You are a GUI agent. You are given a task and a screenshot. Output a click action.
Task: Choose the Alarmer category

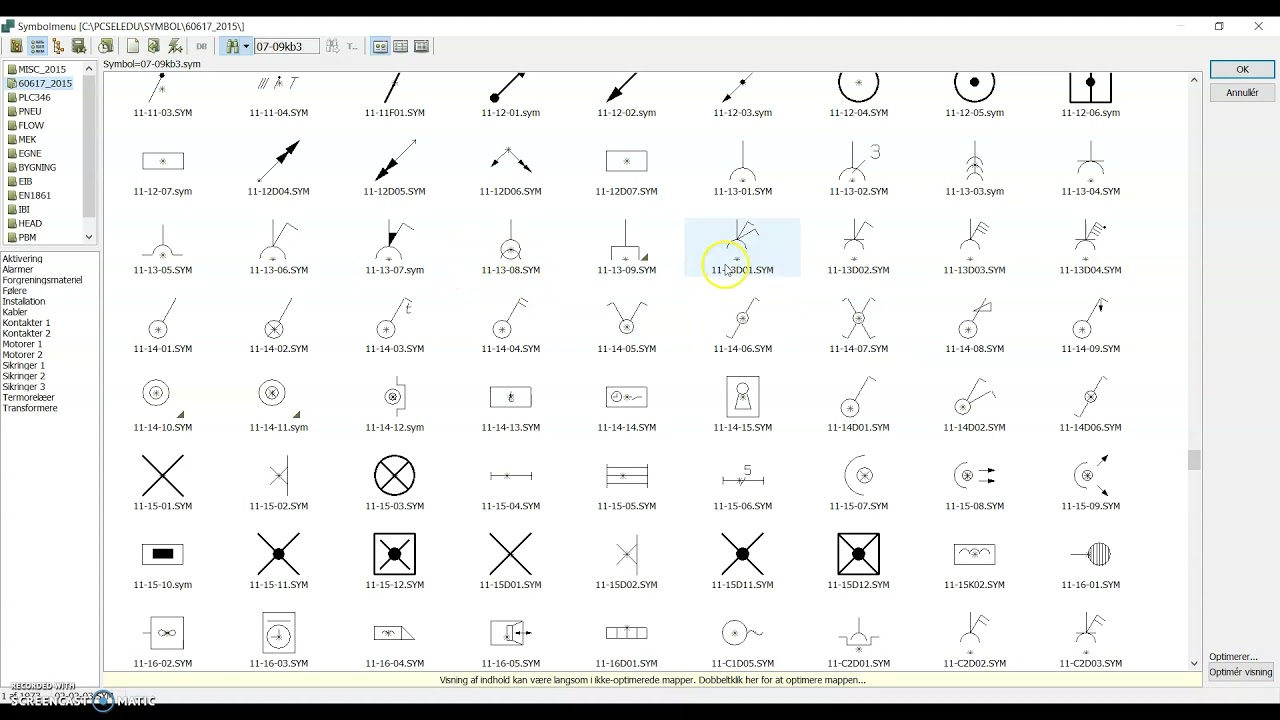pyautogui.click(x=18, y=269)
